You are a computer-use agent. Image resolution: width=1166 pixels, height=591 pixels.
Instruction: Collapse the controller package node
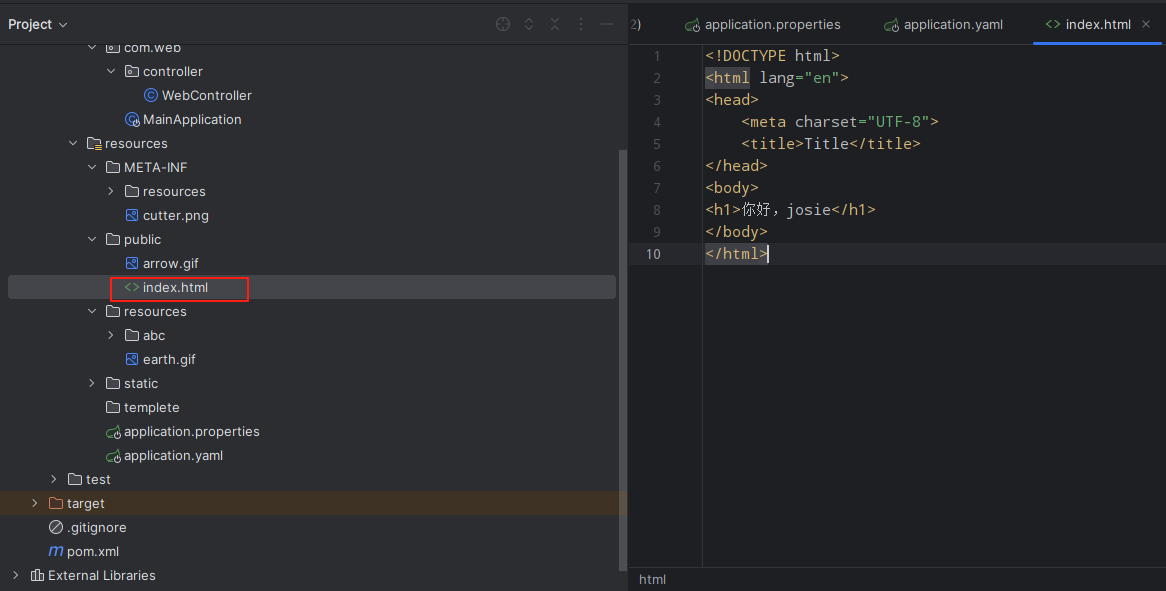coord(111,71)
